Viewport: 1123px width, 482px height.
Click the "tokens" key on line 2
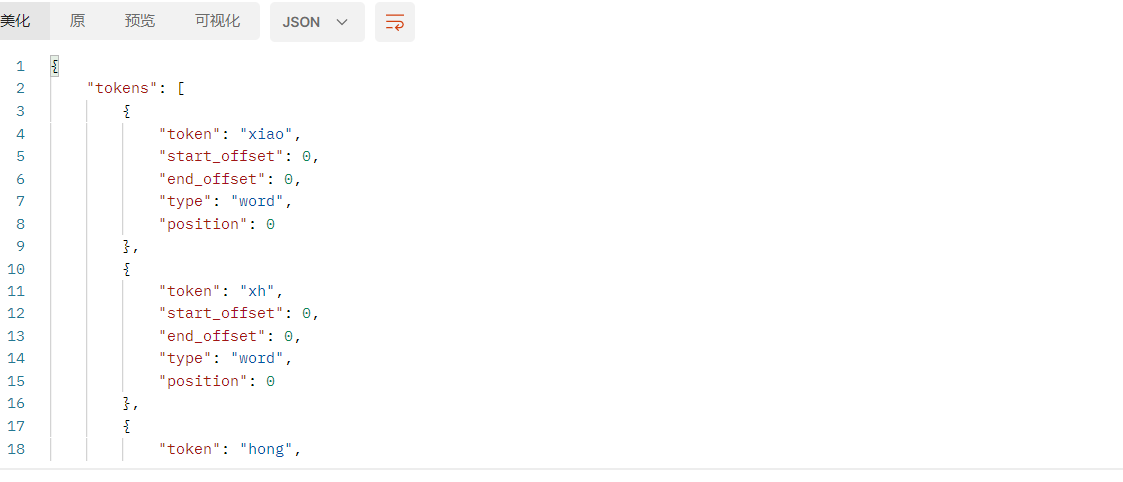pyautogui.click(x=122, y=89)
